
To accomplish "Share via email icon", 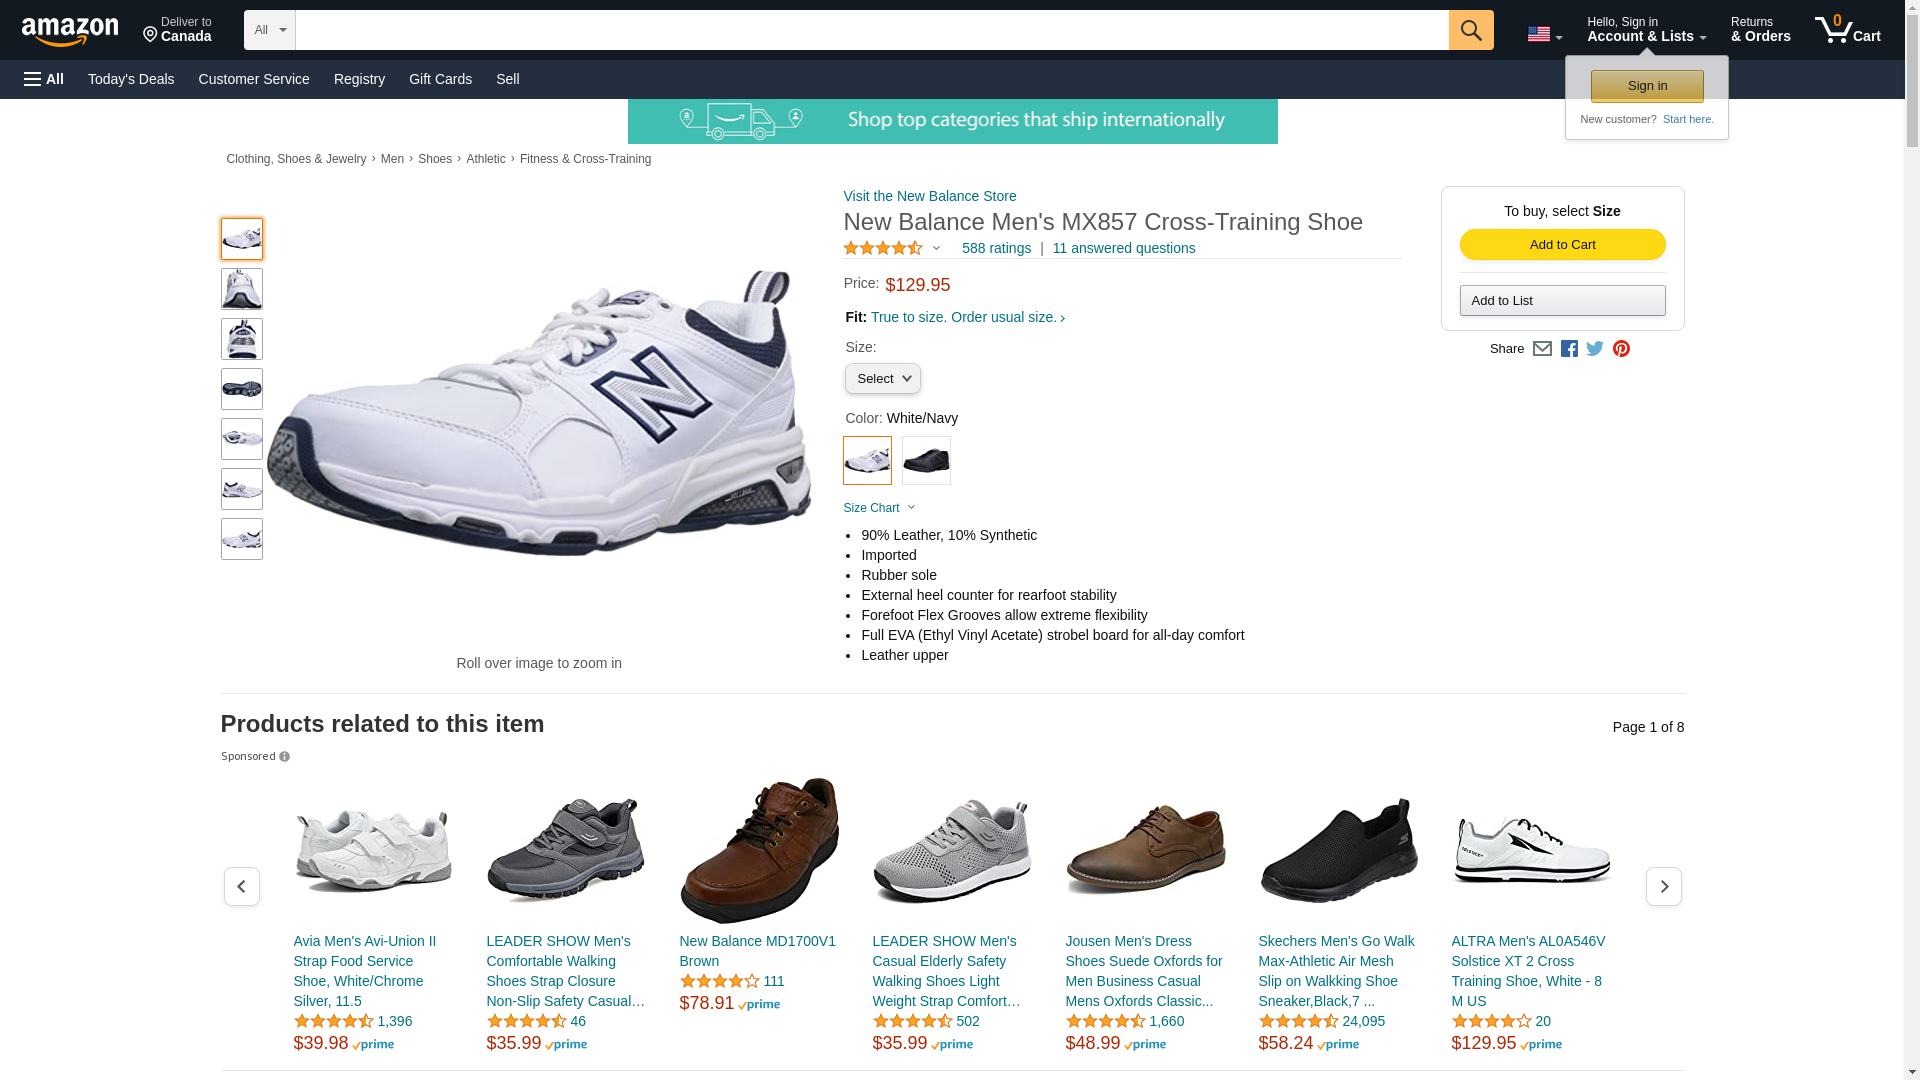I will (x=1542, y=349).
